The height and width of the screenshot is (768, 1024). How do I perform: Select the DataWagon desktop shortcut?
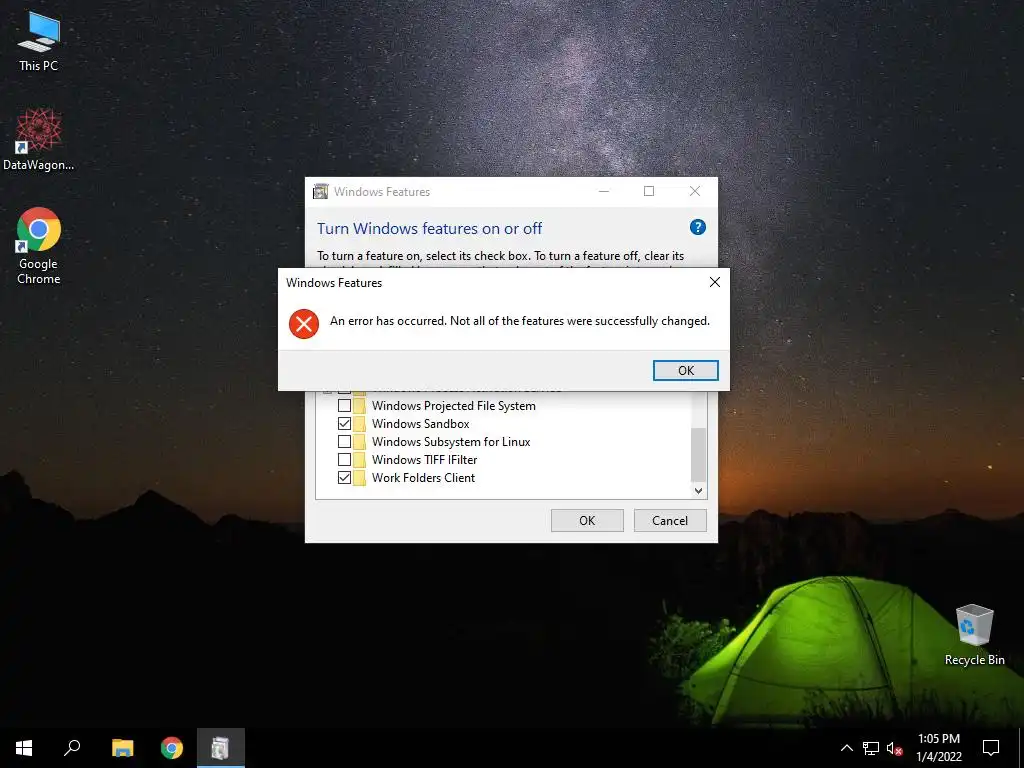click(x=39, y=139)
